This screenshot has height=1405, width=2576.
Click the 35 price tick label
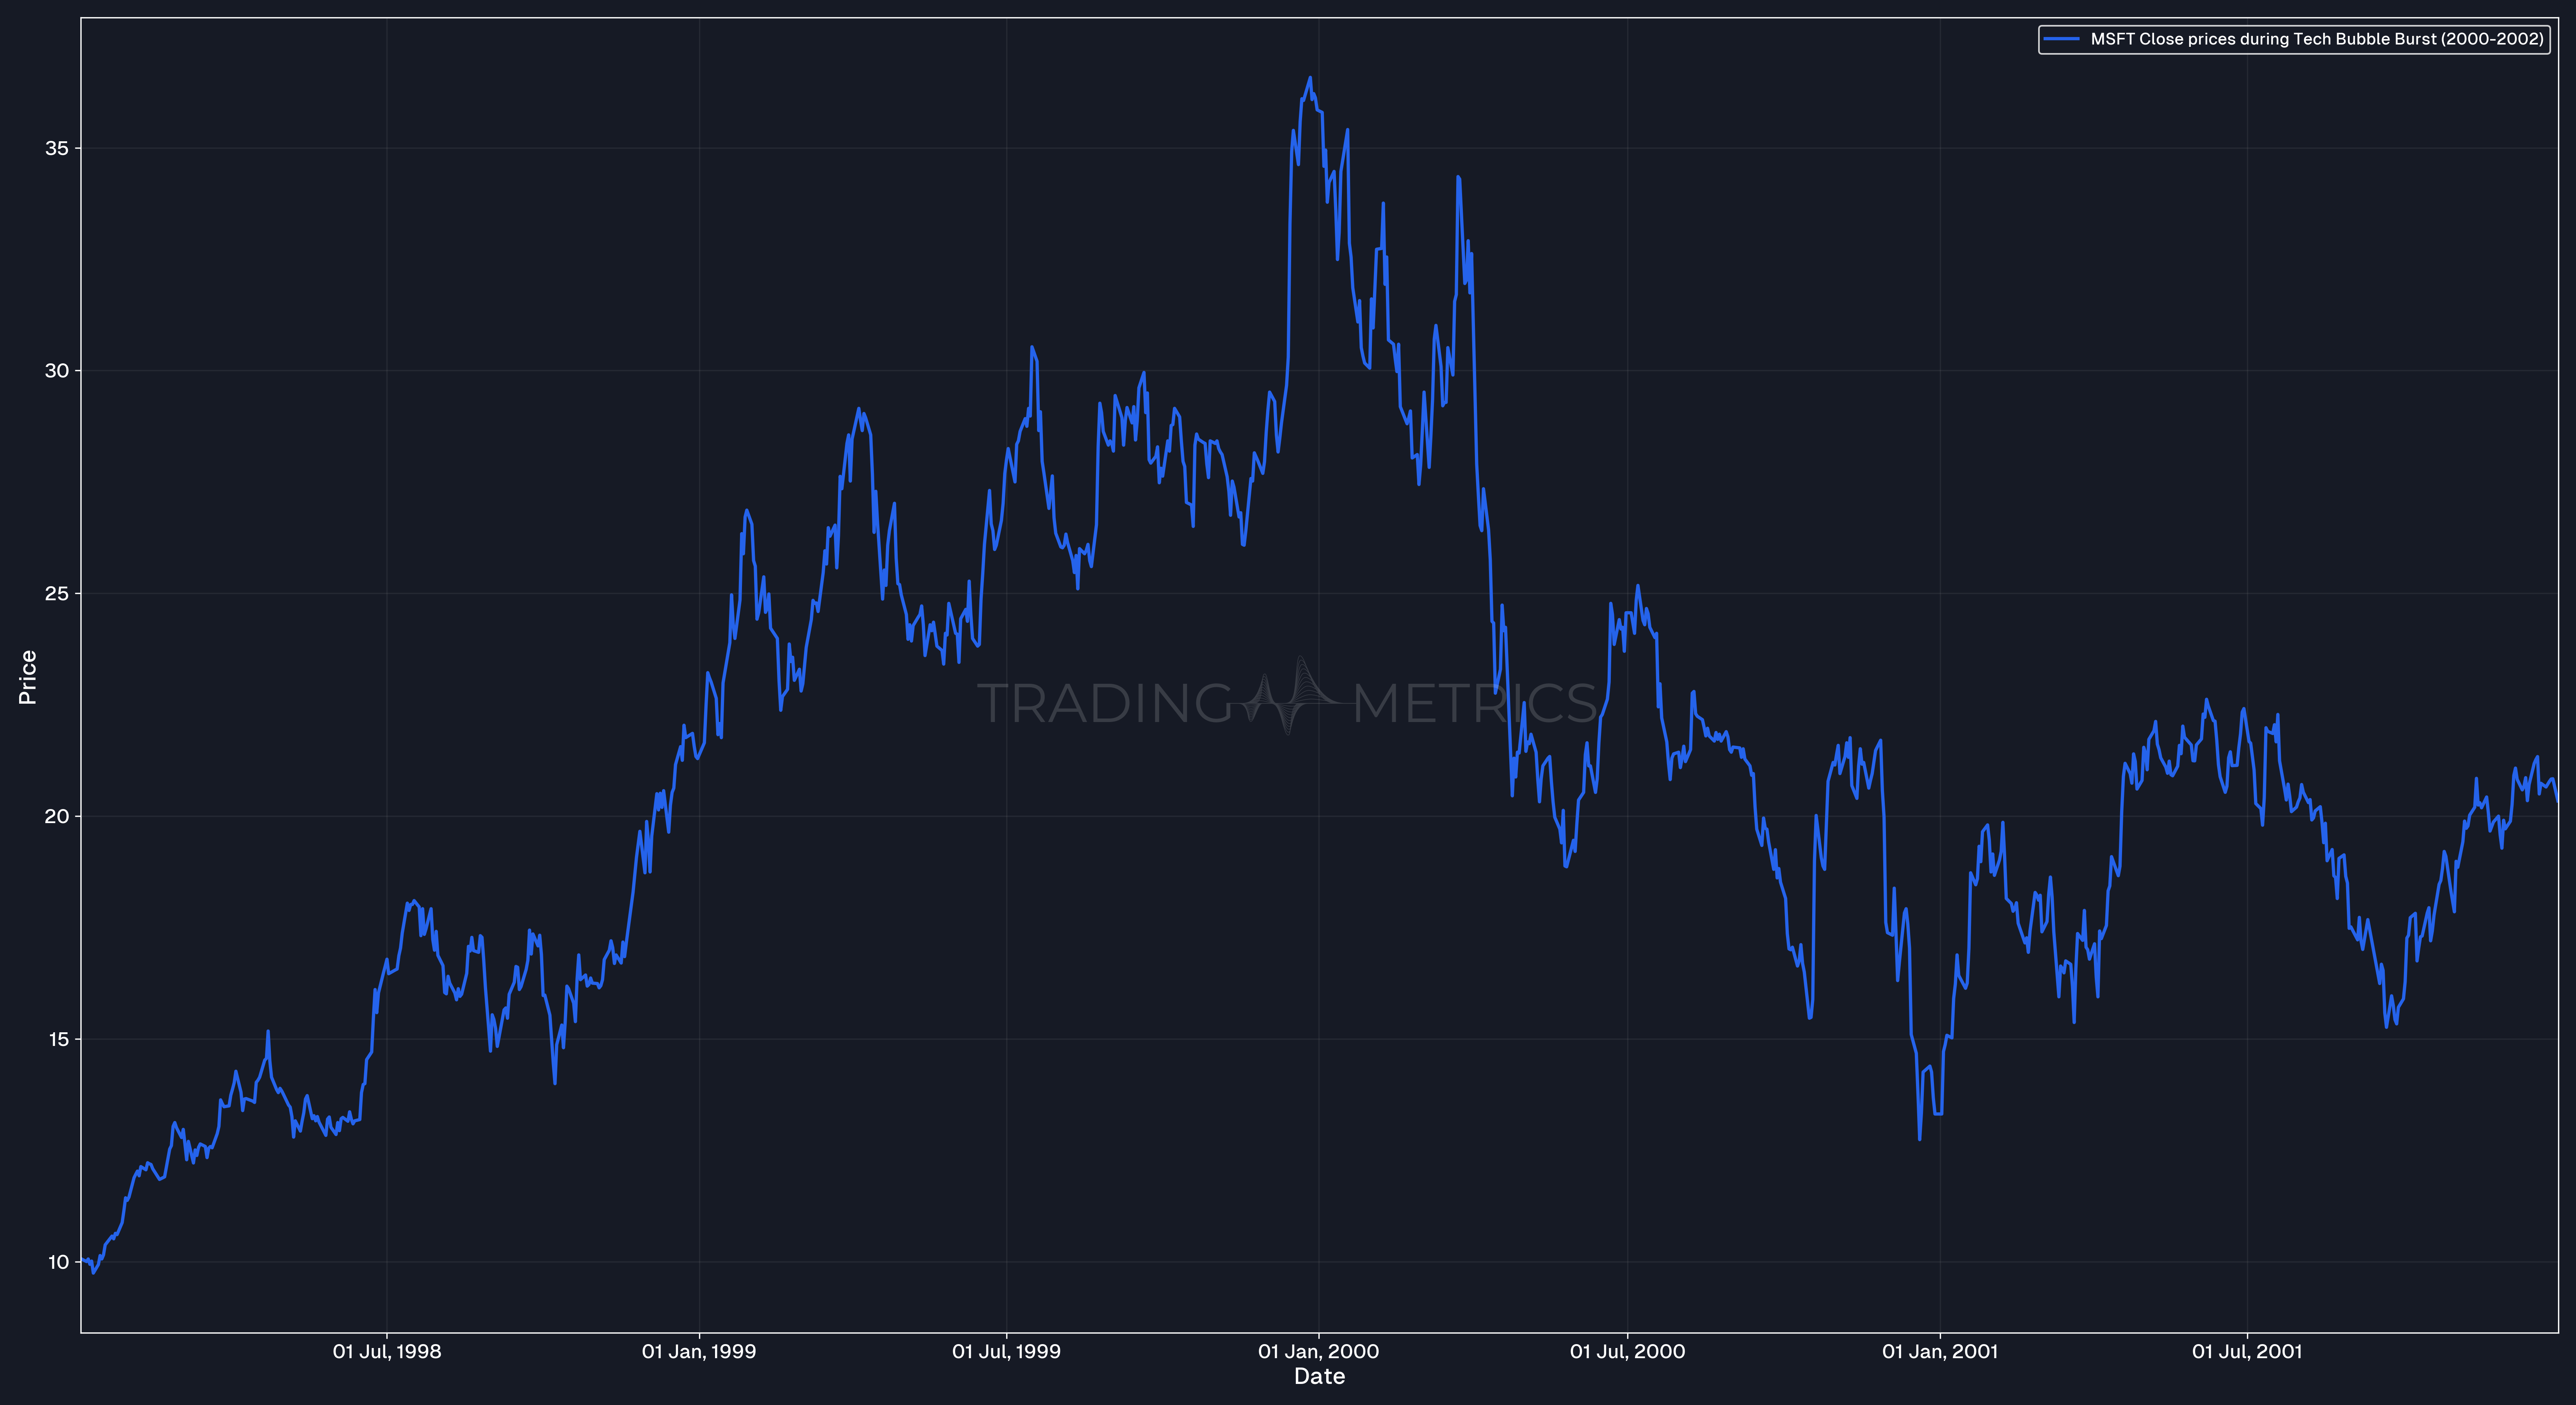[x=57, y=148]
